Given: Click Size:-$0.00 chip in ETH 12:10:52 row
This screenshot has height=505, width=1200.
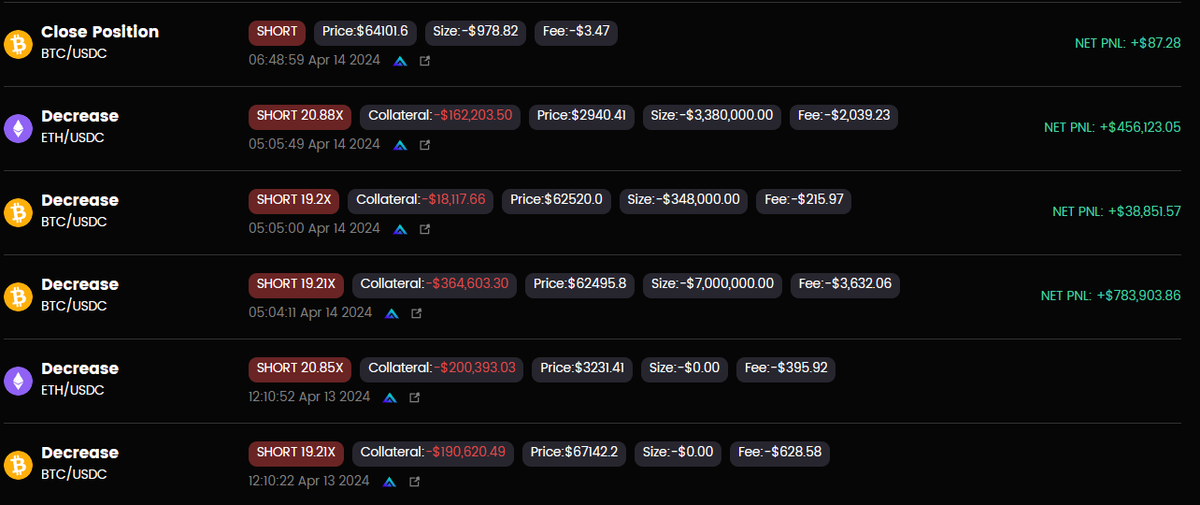Looking at the screenshot, I should [685, 368].
